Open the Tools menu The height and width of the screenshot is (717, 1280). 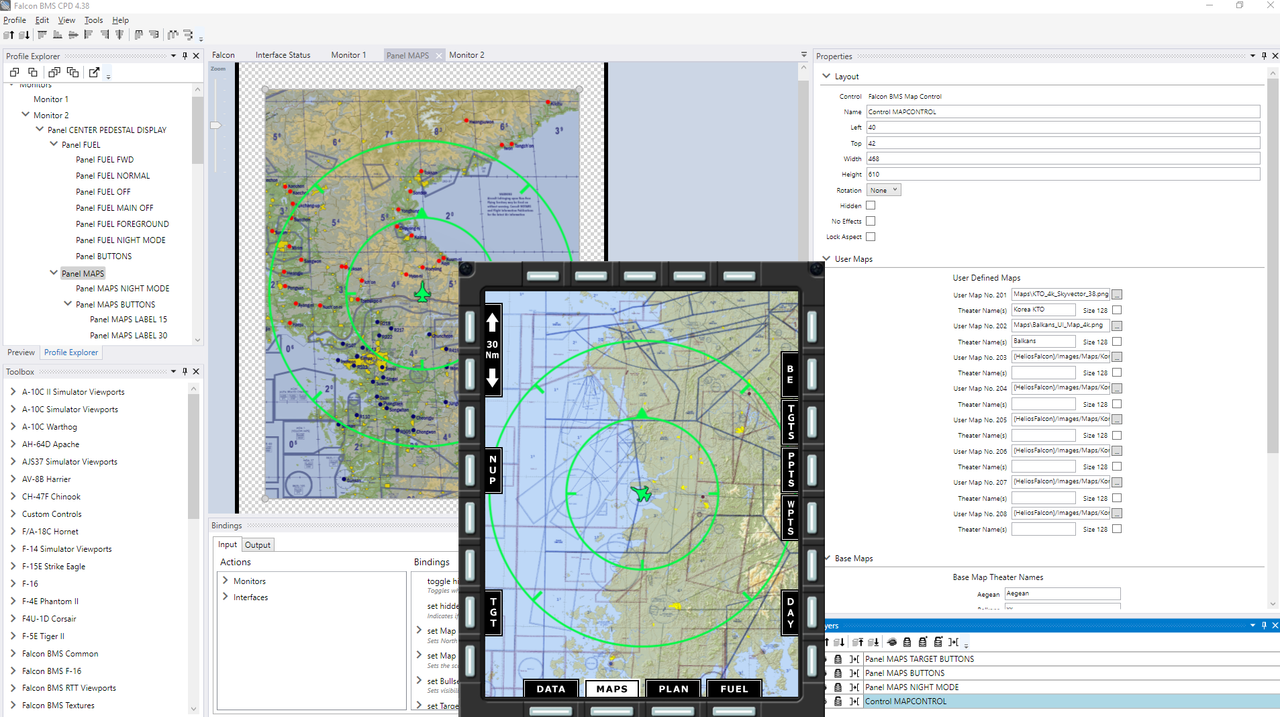tap(93, 20)
